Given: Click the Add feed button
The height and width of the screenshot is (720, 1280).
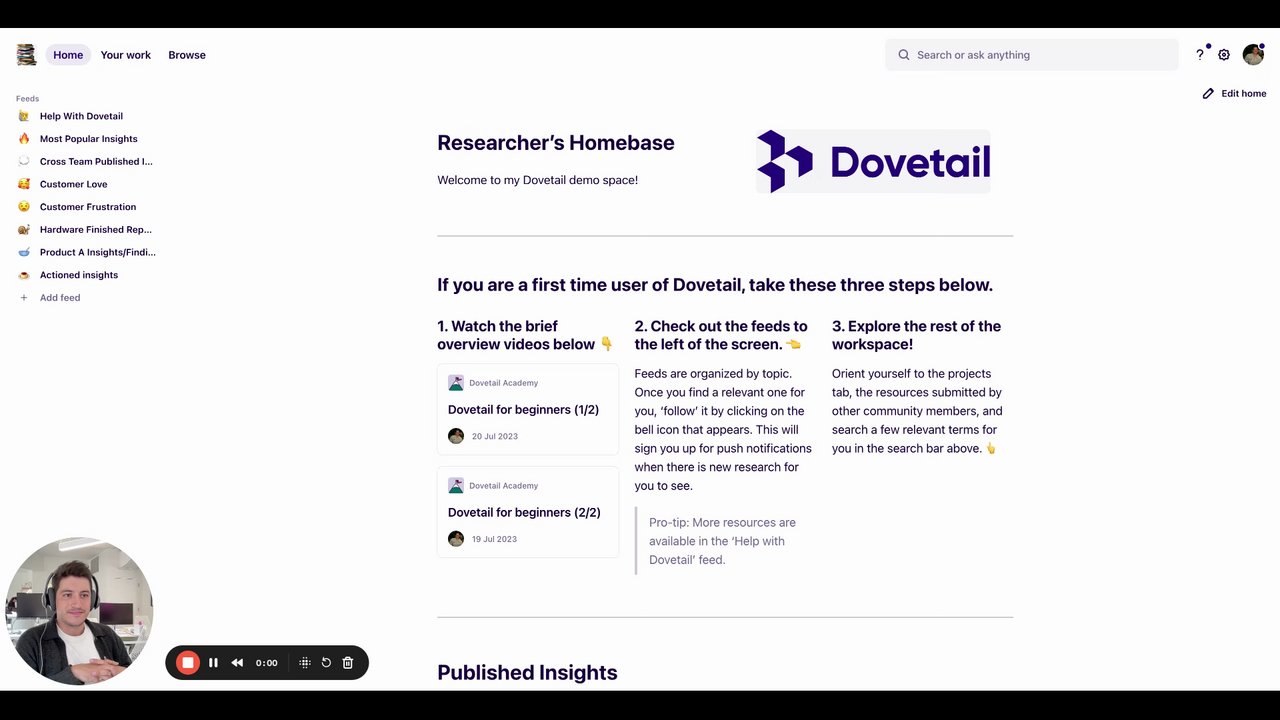Looking at the screenshot, I should pos(60,298).
